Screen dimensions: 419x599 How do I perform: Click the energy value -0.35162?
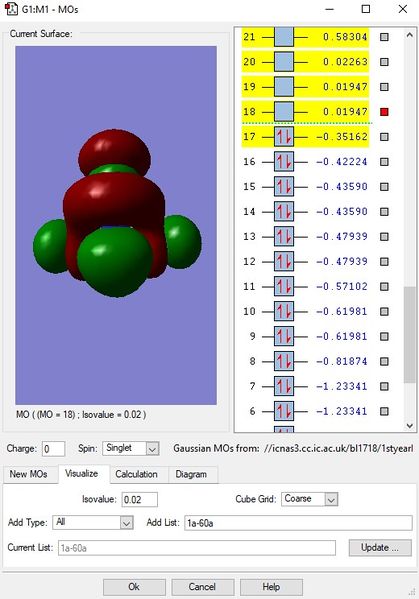click(x=342, y=137)
